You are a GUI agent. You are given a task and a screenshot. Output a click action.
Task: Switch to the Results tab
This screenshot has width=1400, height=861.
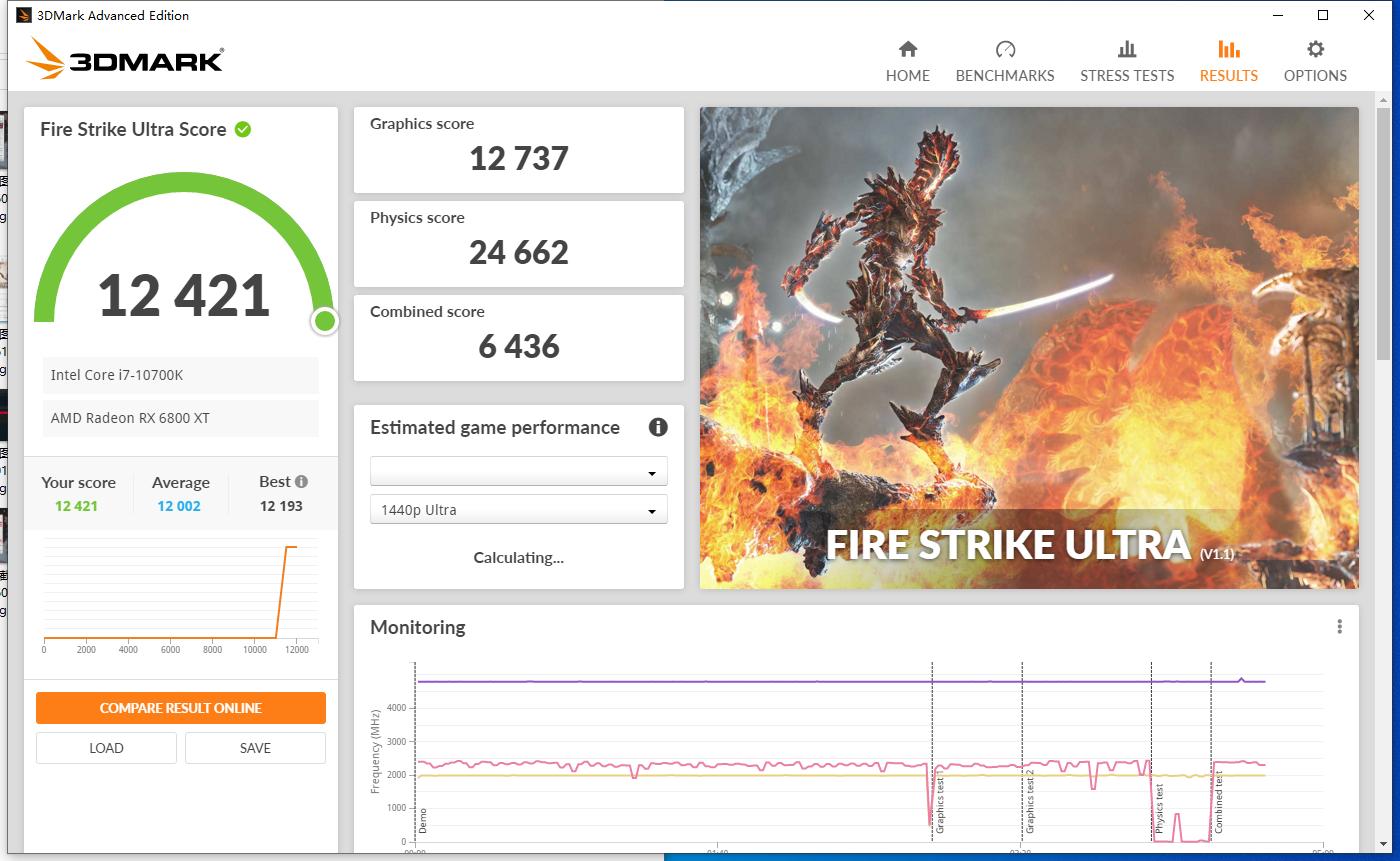click(x=1228, y=61)
